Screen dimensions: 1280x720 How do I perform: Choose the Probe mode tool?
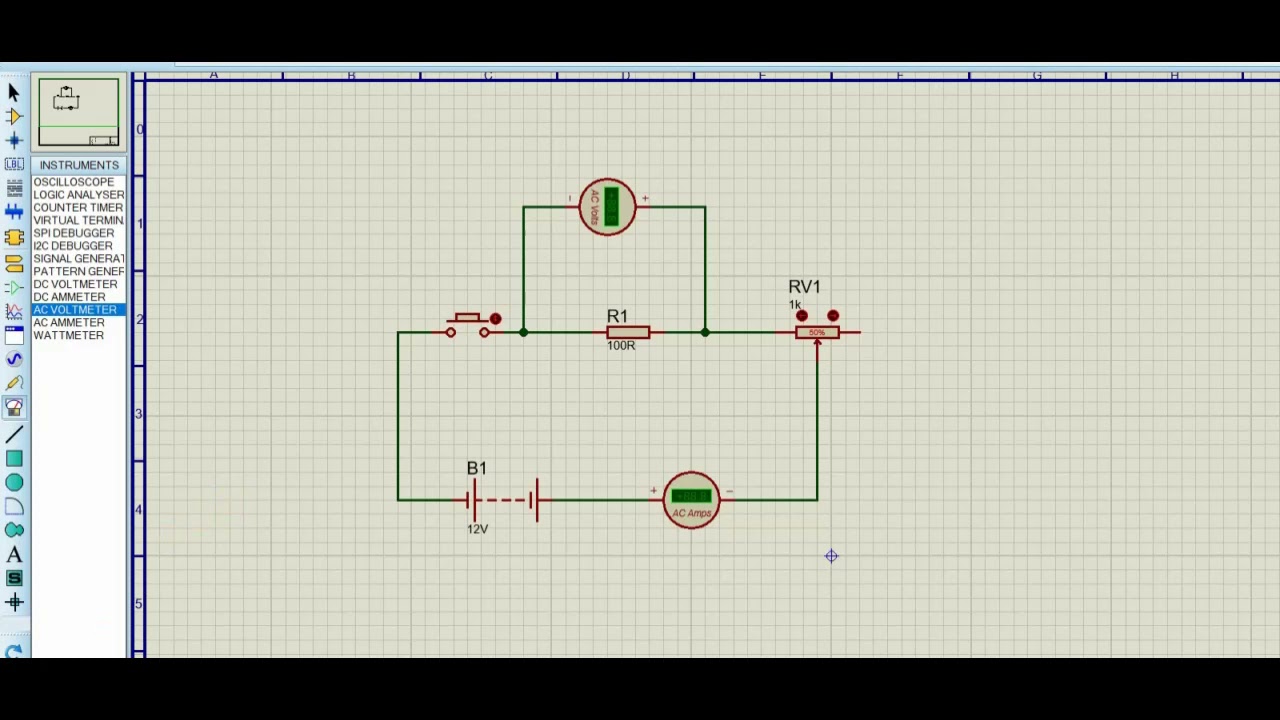pyautogui.click(x=14, y=383)
